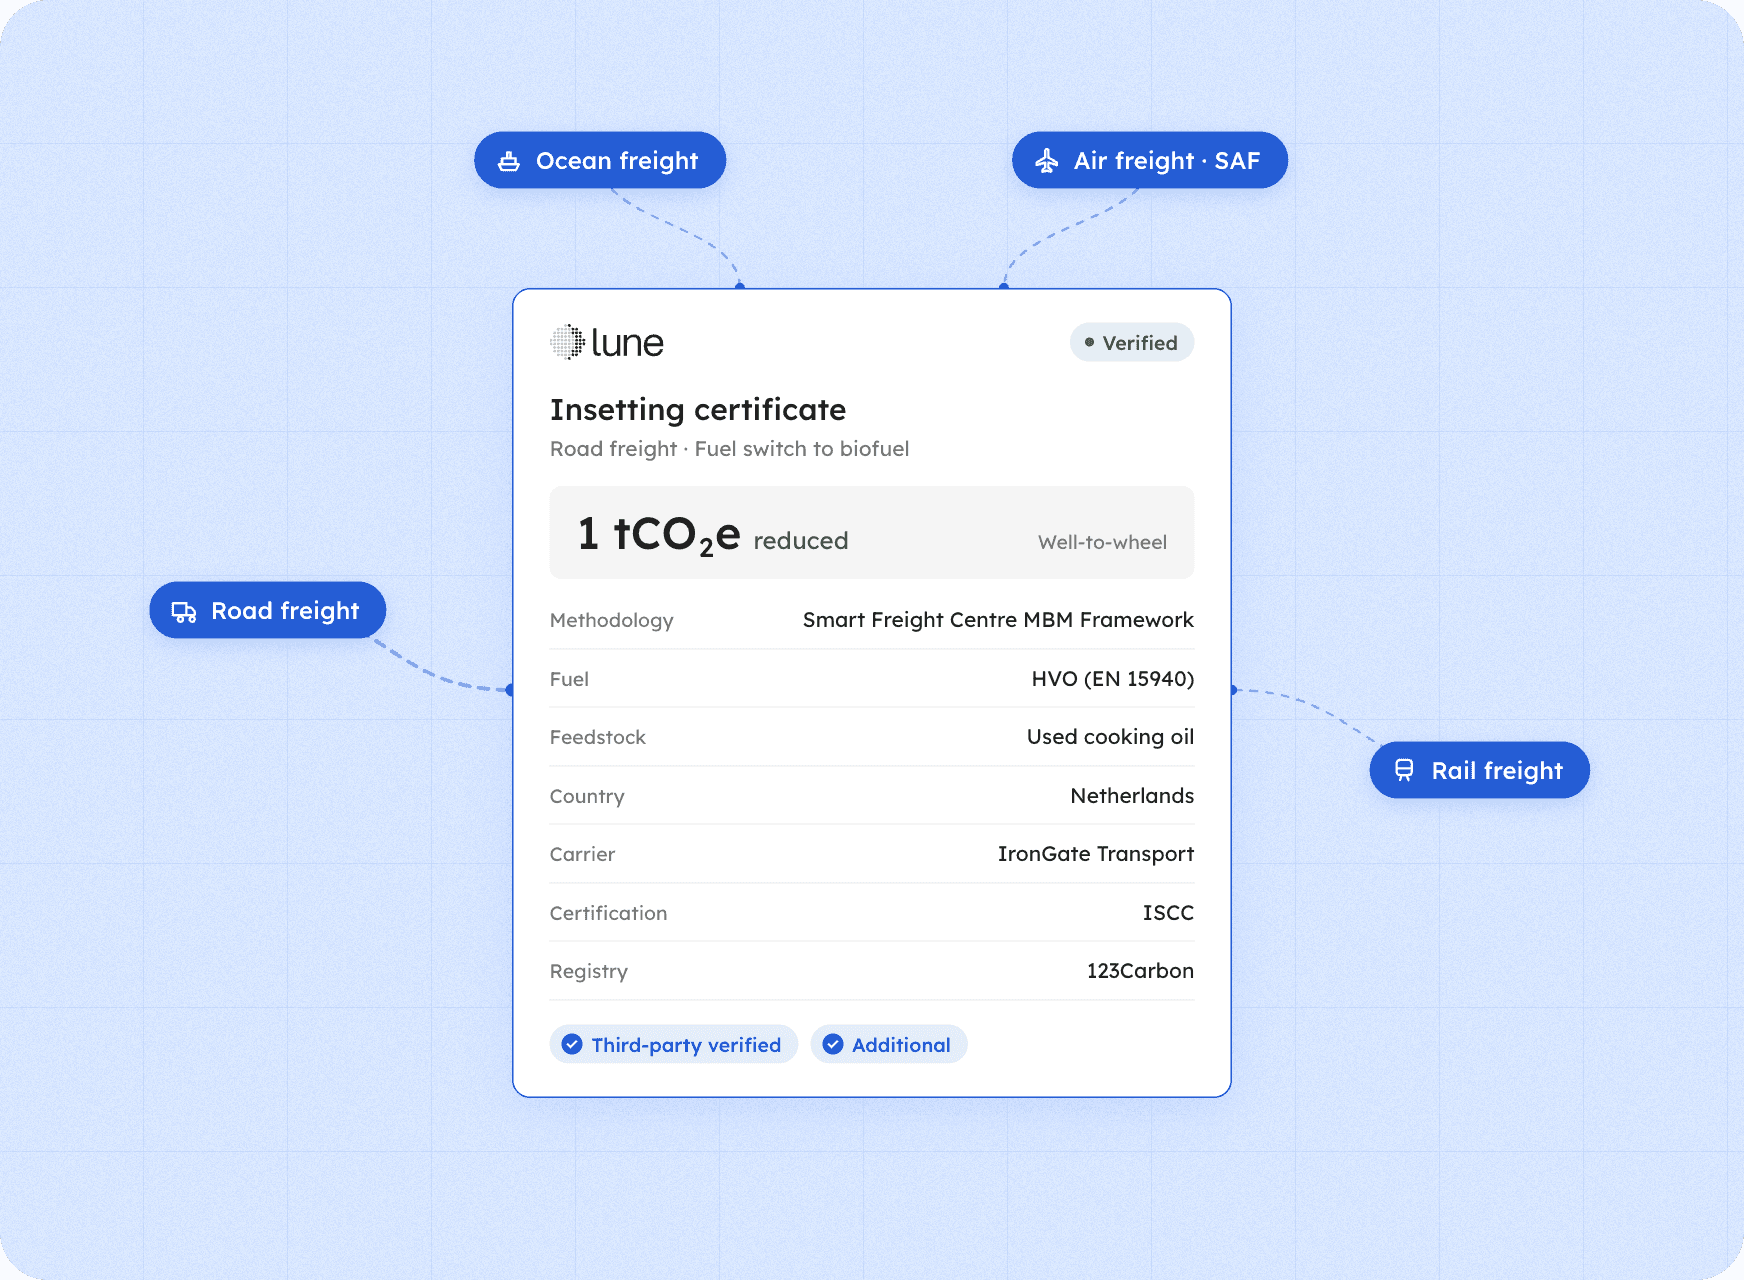Click the Registry row label

tap(589, 972)
